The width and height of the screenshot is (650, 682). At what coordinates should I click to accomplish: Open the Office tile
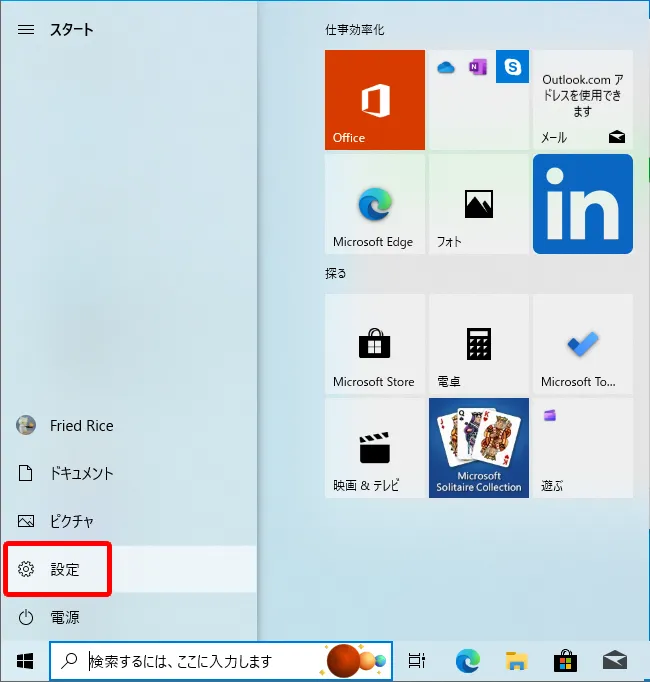pyautogui.click(x=375, y=100)
